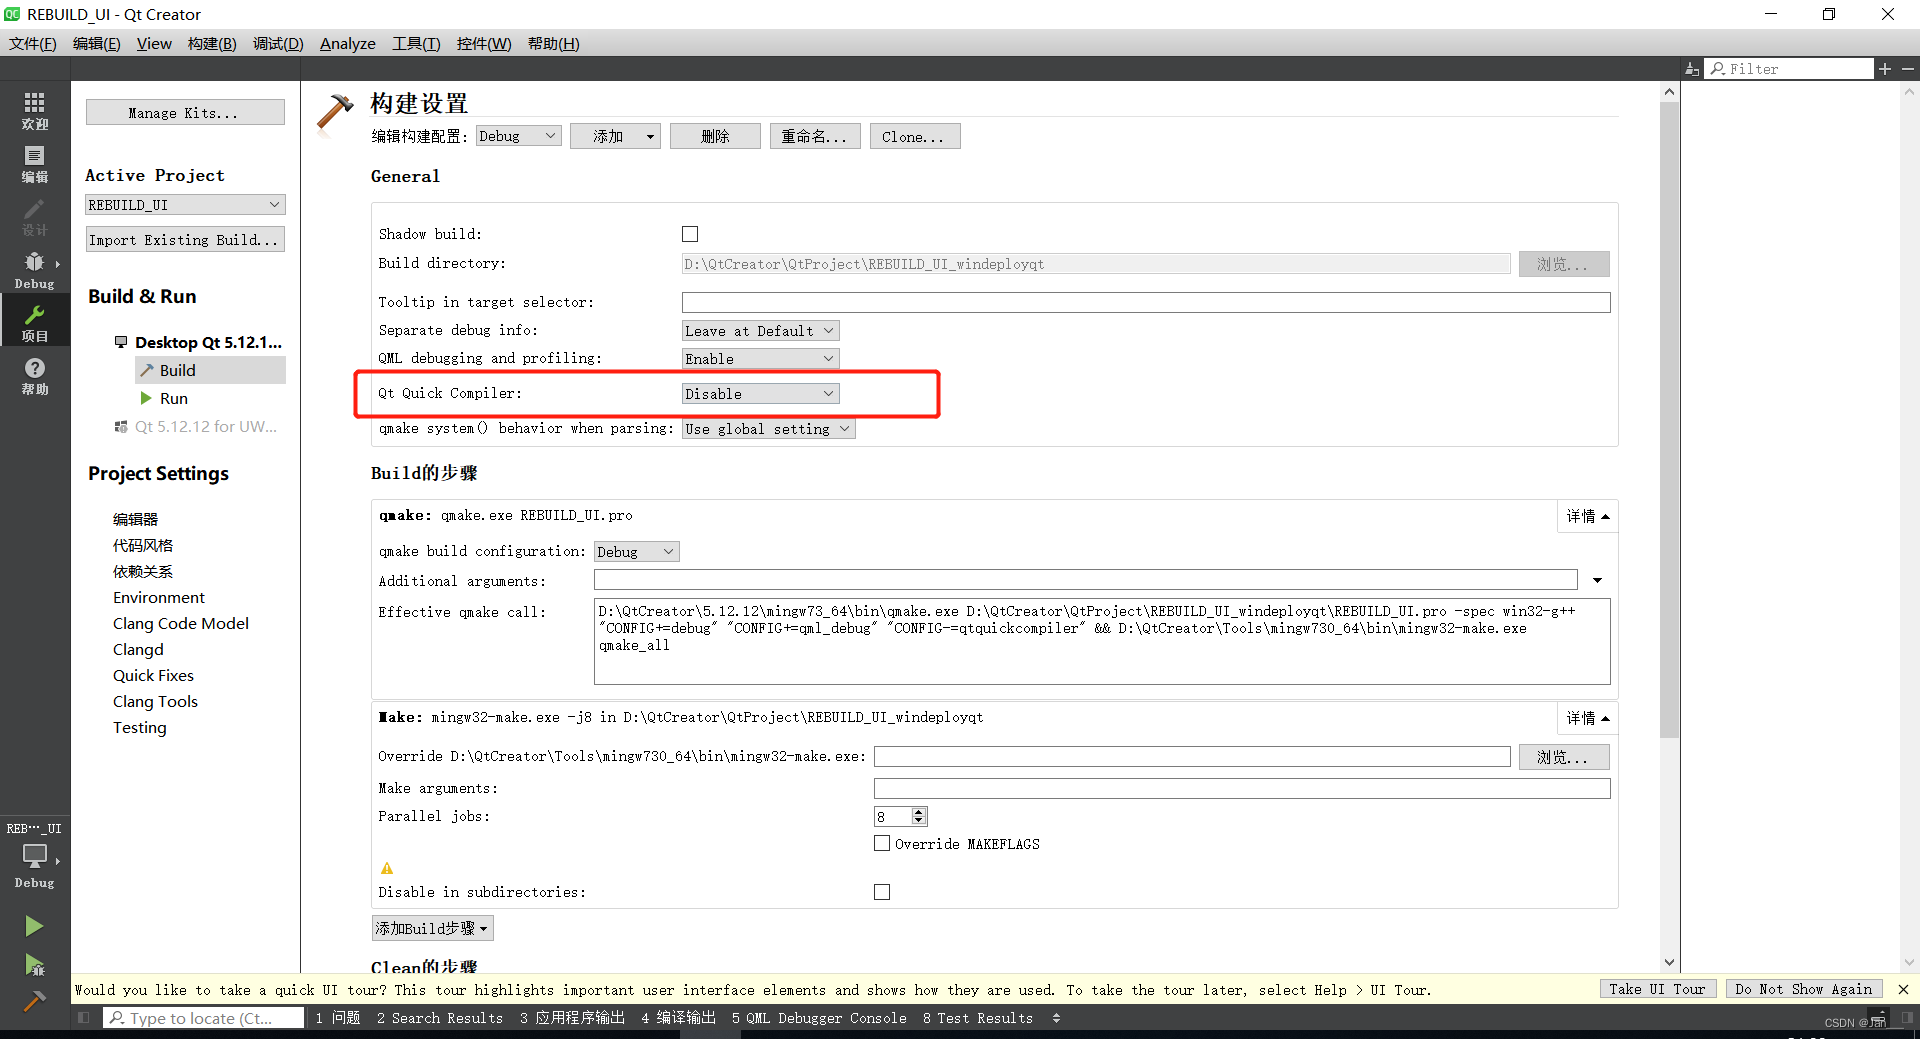Open Active Project REBUILD_UI dropdown
Viewport: 1920px width, 1039px height.
click(x=185, y=205)
